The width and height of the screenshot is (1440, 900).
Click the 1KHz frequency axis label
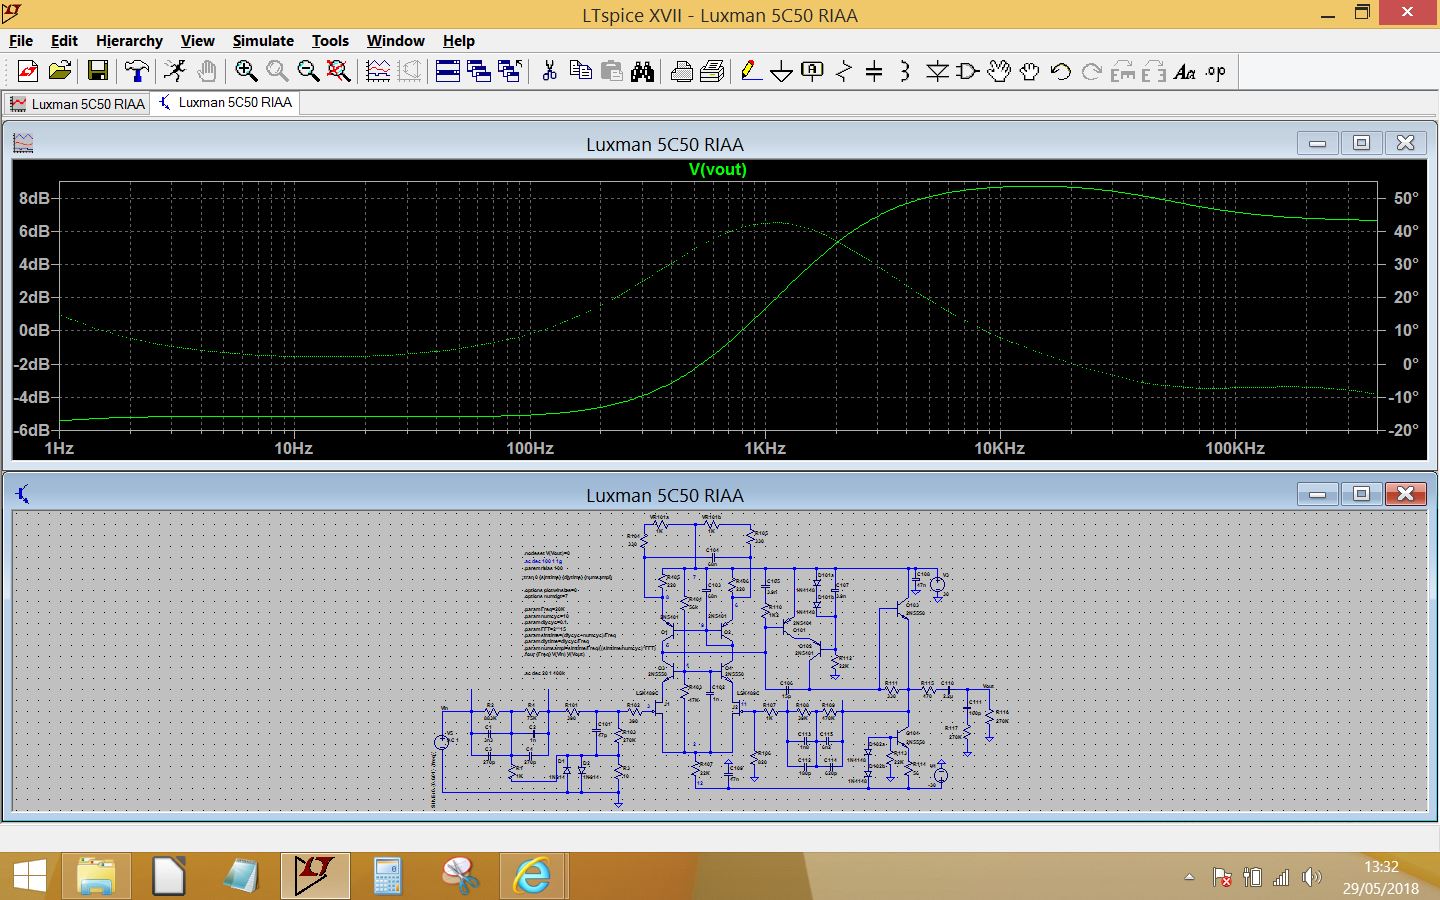(x=765, y=448)
